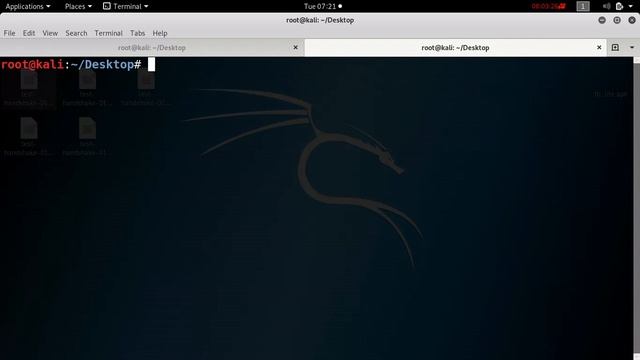640x360 pixels.
Task: Click the Terminal icon in top bar
Action: [x=107, y=6]
